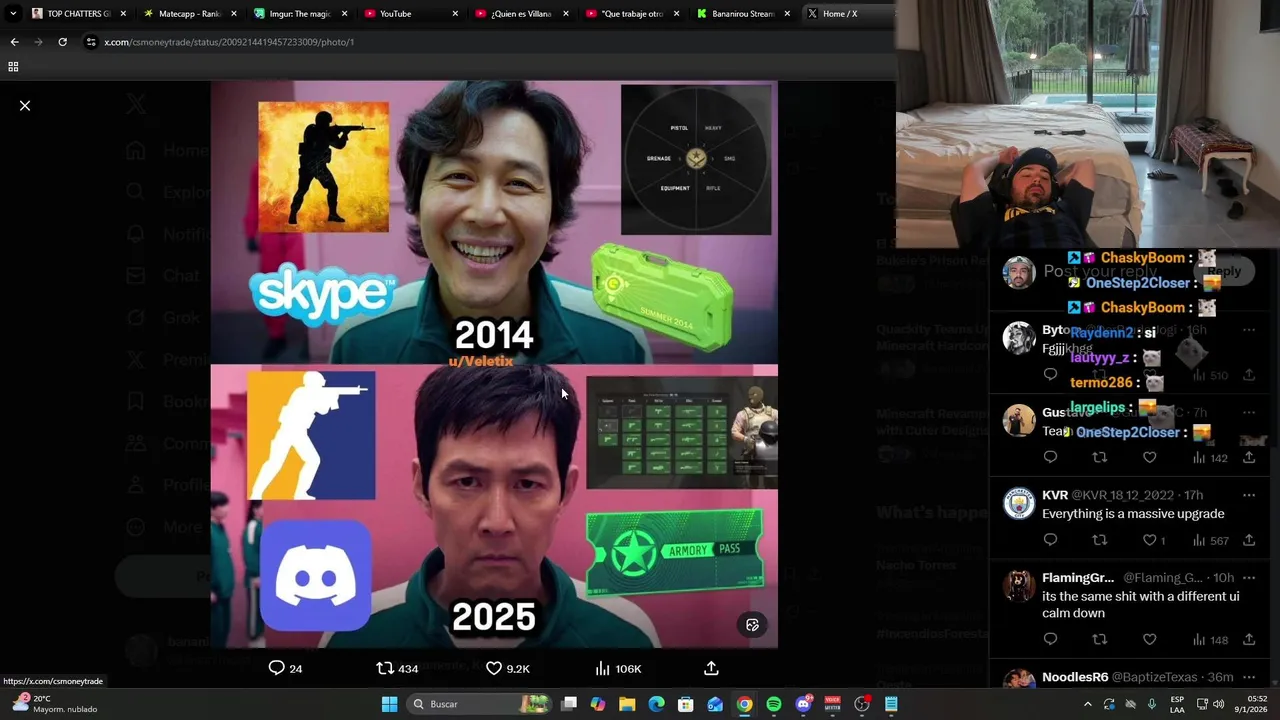Open views count 148 on FlamingGr's reply
Screen dimensions: 1280x720
[1209, 639]
